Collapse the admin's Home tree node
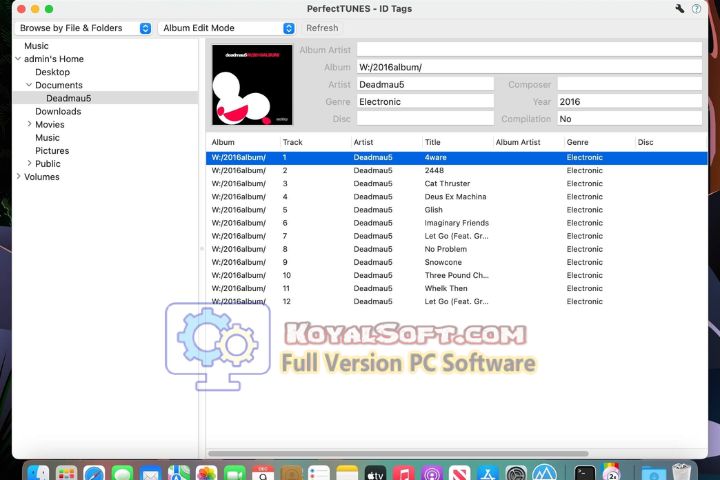 click(18, 59)
